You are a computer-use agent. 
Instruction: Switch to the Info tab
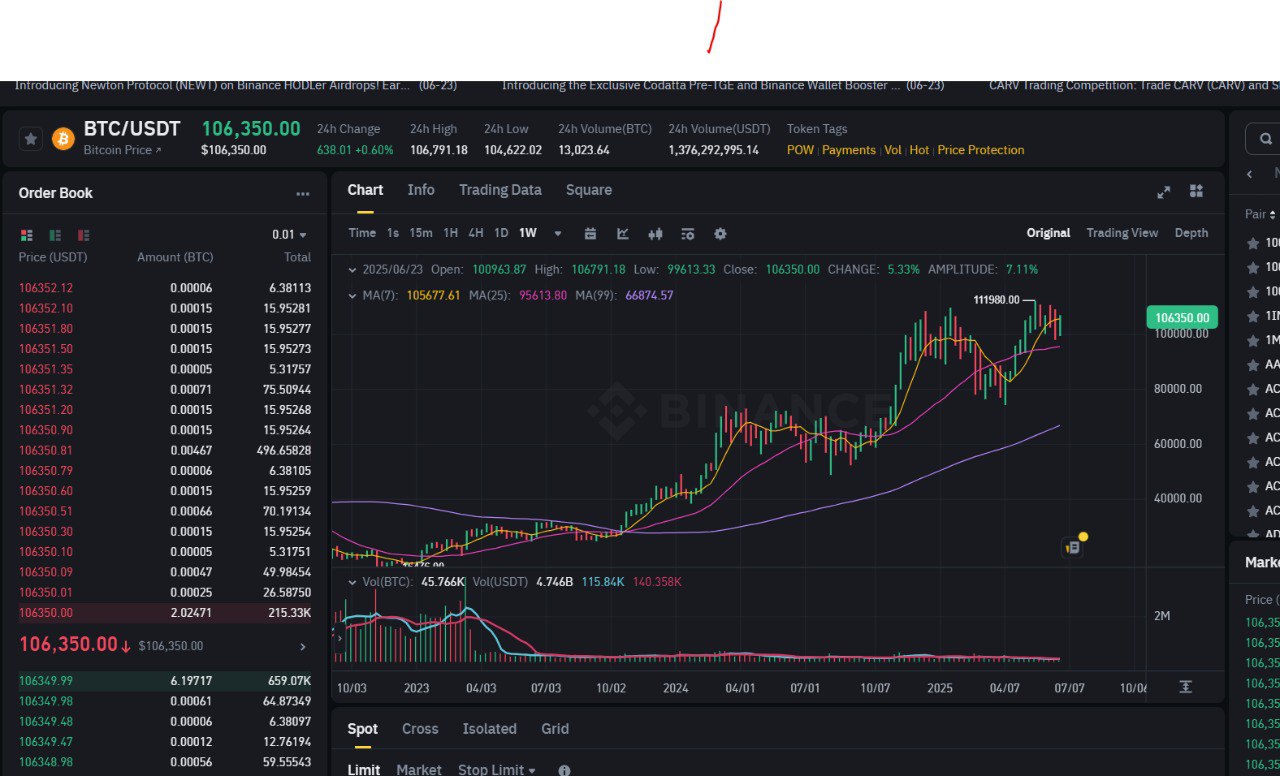coord(421,190)
